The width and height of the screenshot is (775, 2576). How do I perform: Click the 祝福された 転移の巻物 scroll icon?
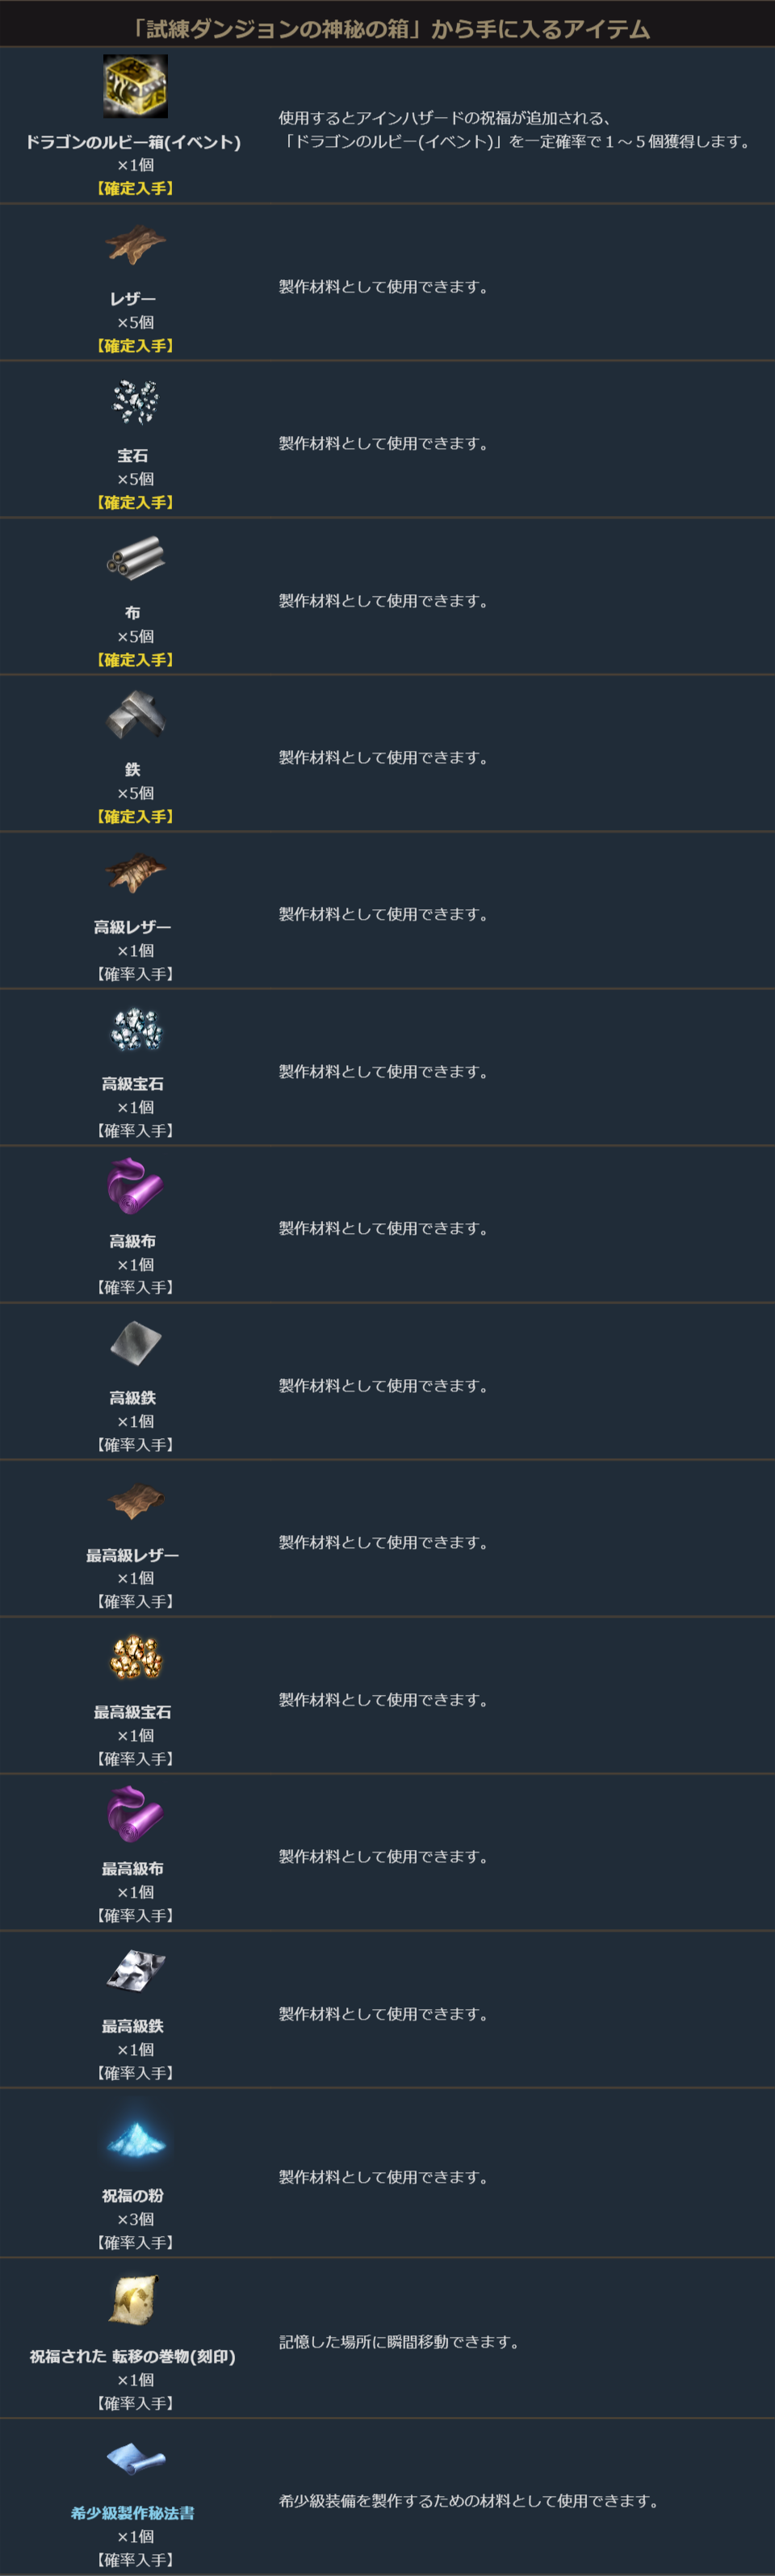pyautogui.click(x=135, y=2301)
